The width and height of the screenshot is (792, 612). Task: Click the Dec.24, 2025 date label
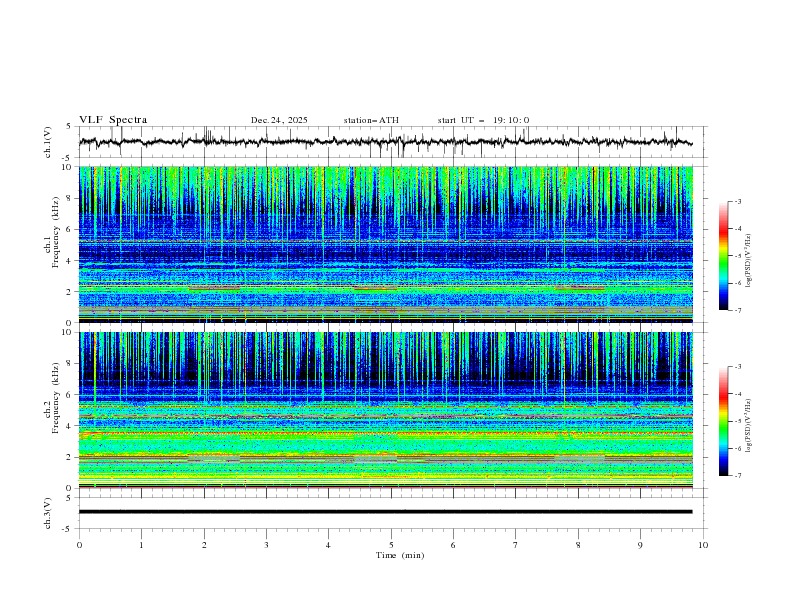279,120
